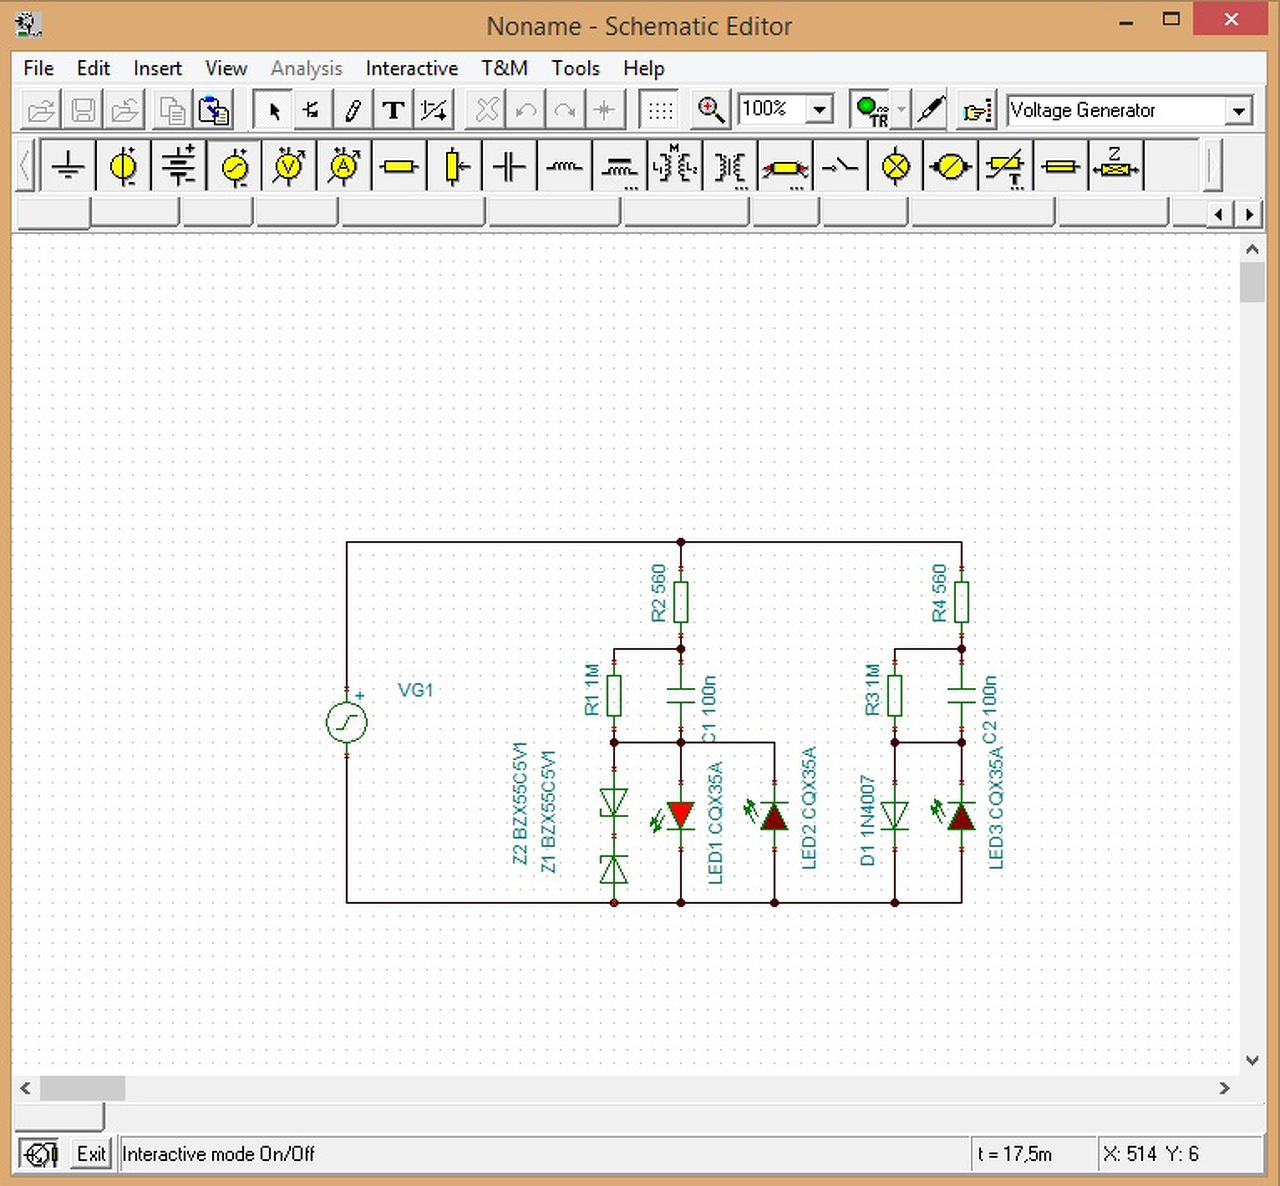Viewport: 1280px width, 1186px height.
Task: Open the View menu
Action: click(x=226, y=68)
